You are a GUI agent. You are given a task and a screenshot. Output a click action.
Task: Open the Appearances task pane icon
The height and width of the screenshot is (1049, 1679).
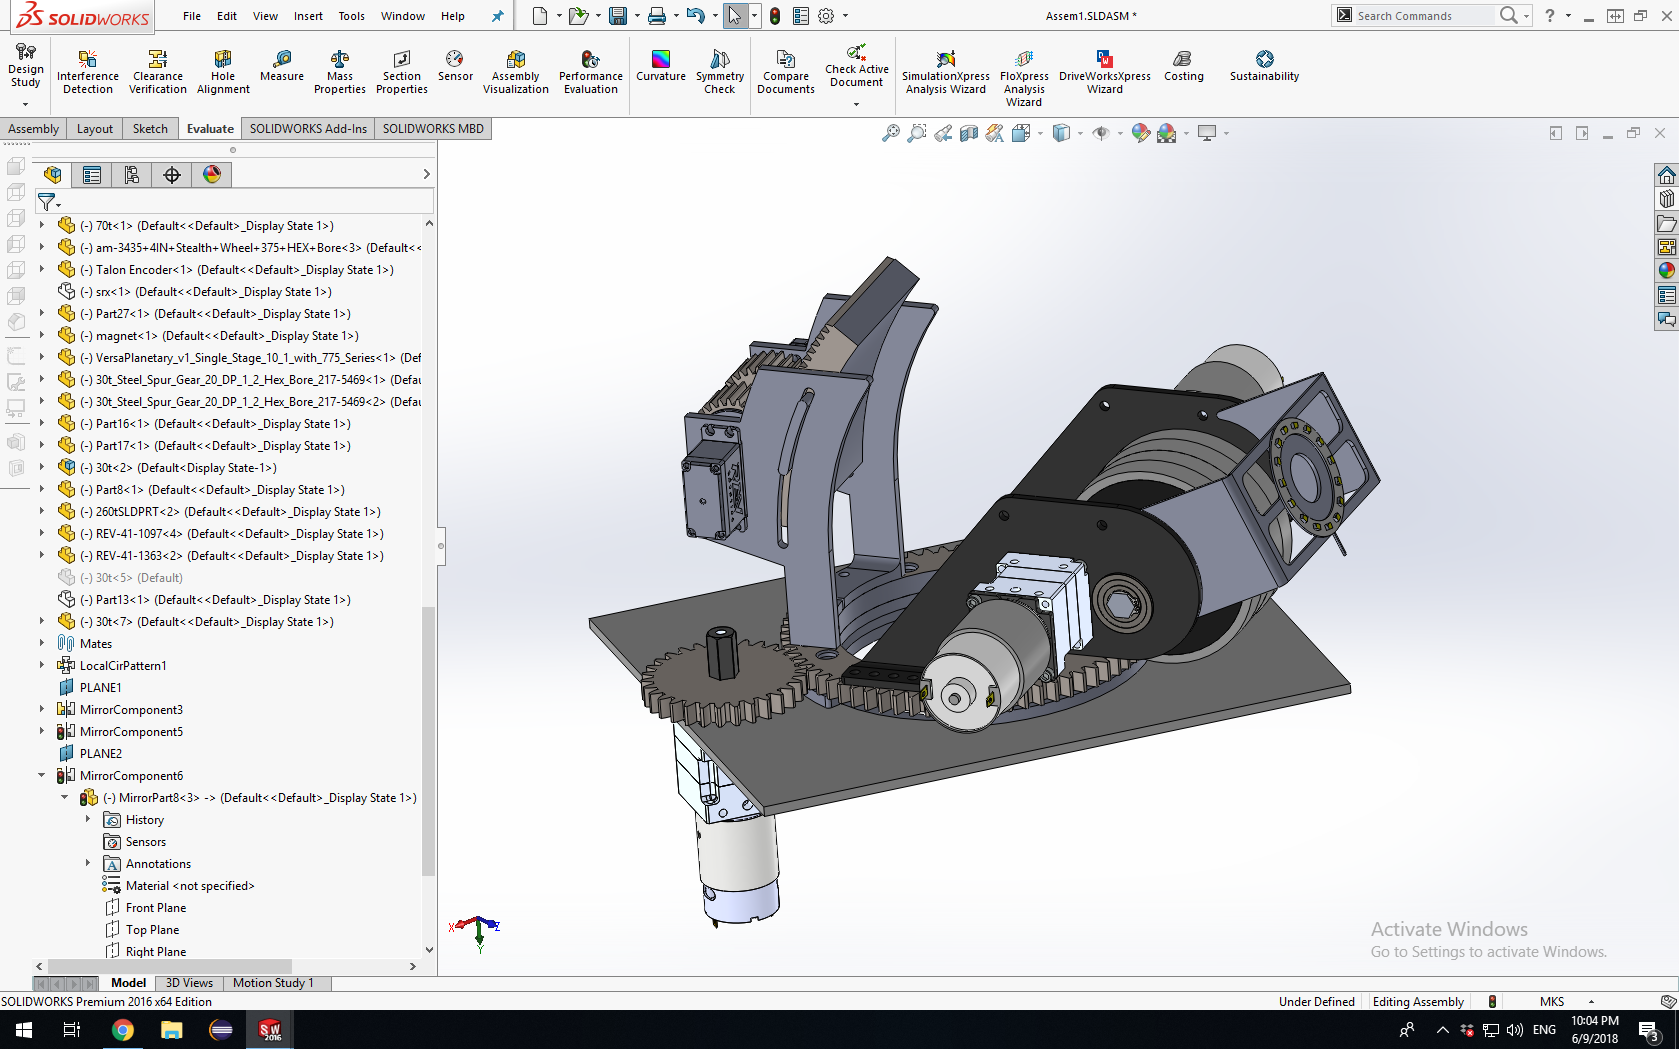point(1666,270)
